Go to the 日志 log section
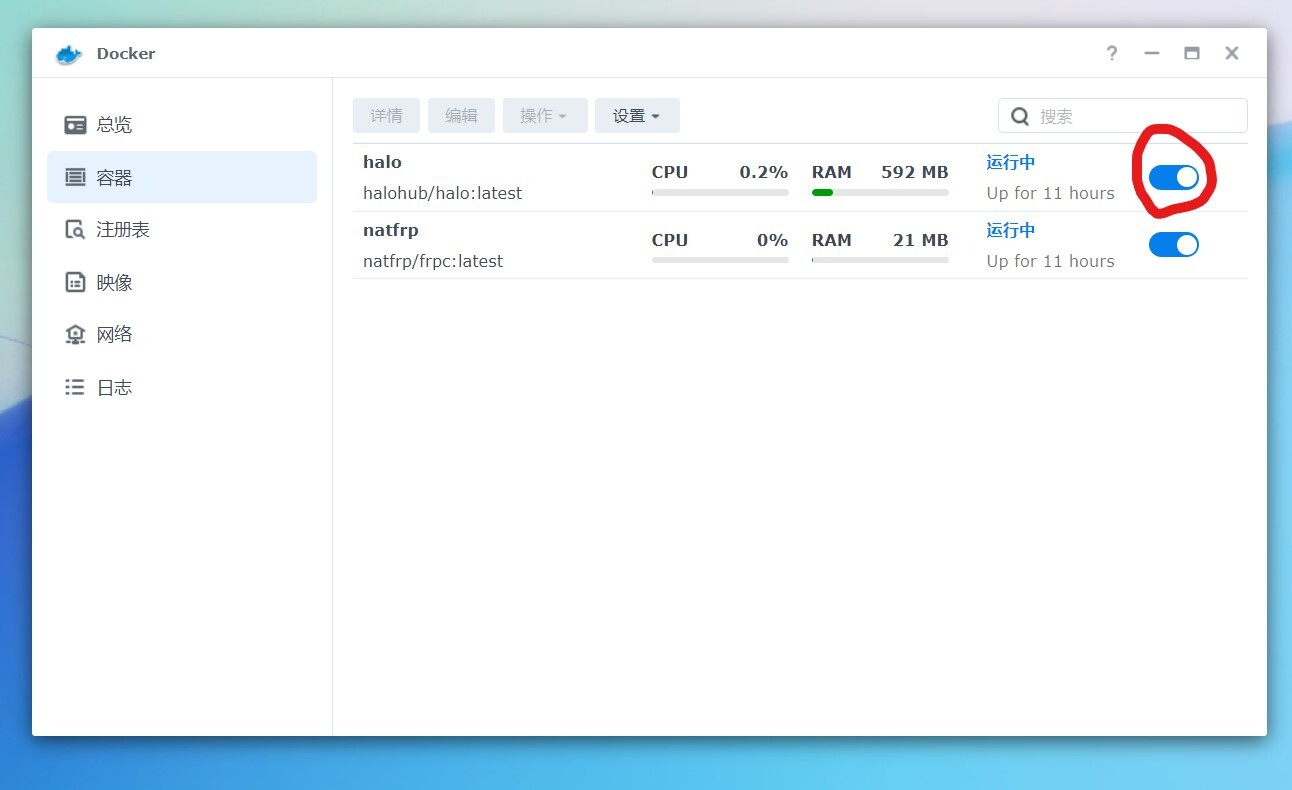This screenshot has height=790, width=1292. [x=114, y=388]
